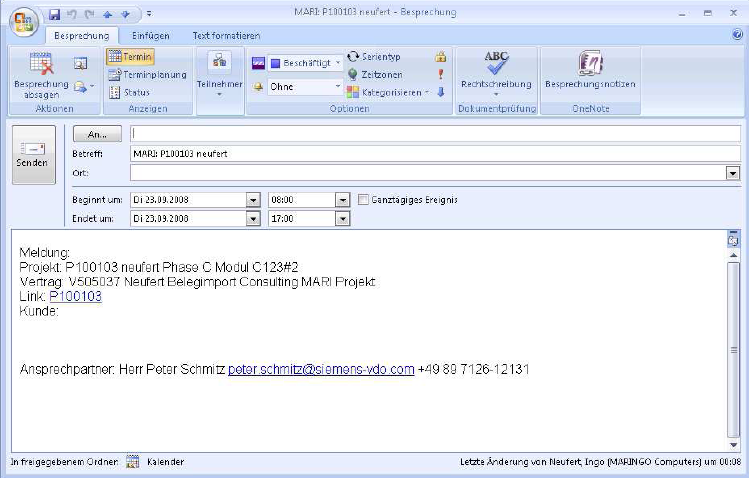
Task: Click the Besprechung absagen icon
Action: (x=40, y=64)
